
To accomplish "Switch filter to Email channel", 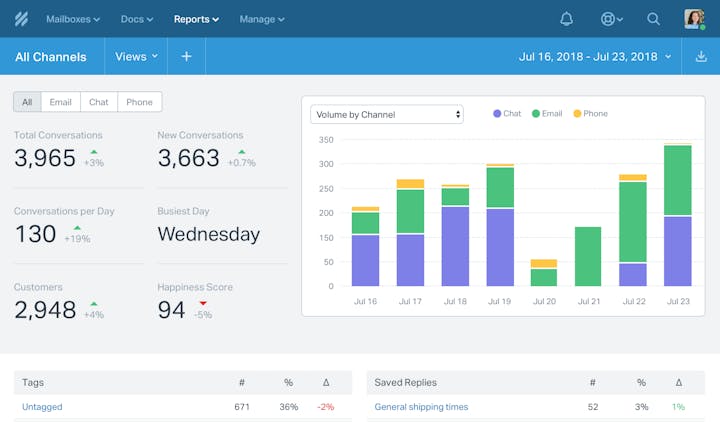I will coord(61,102).
